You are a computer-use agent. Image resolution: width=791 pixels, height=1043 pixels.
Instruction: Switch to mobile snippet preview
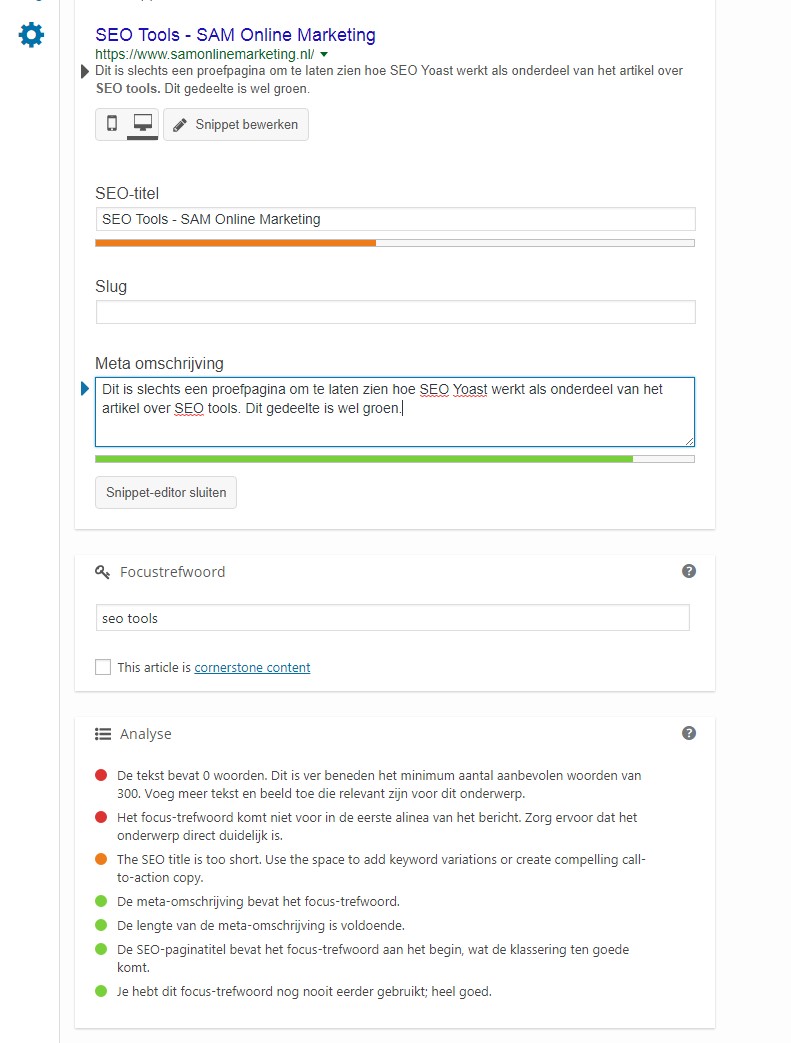112,124
